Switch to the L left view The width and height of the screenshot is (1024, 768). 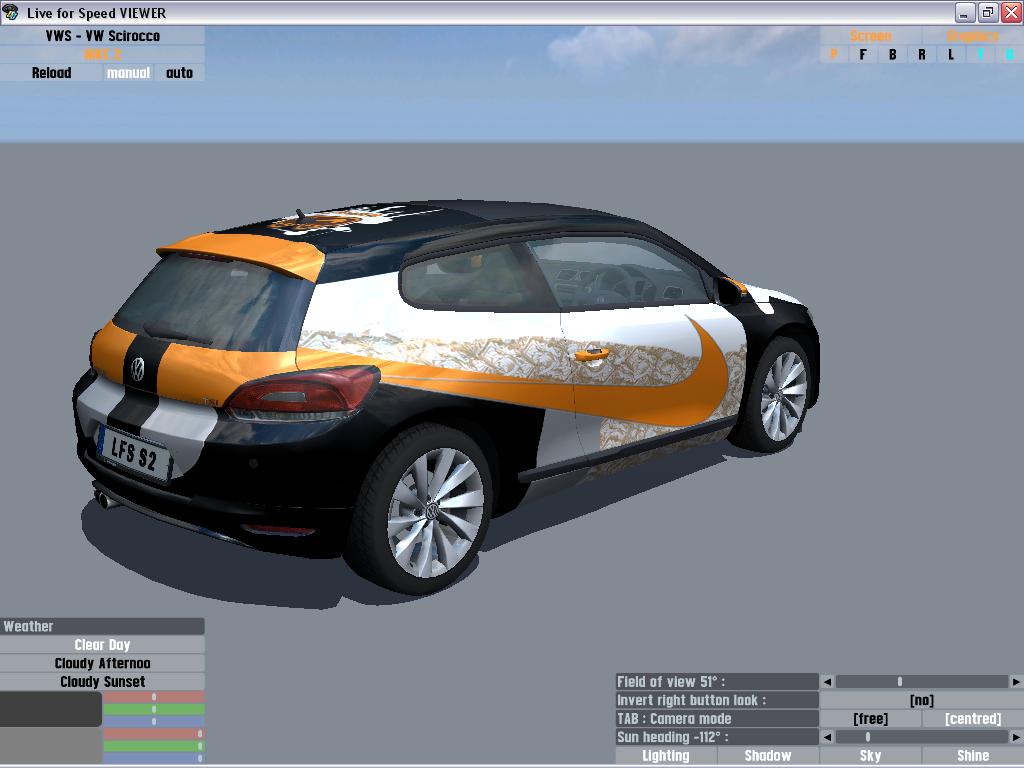(x=951, y=55)
